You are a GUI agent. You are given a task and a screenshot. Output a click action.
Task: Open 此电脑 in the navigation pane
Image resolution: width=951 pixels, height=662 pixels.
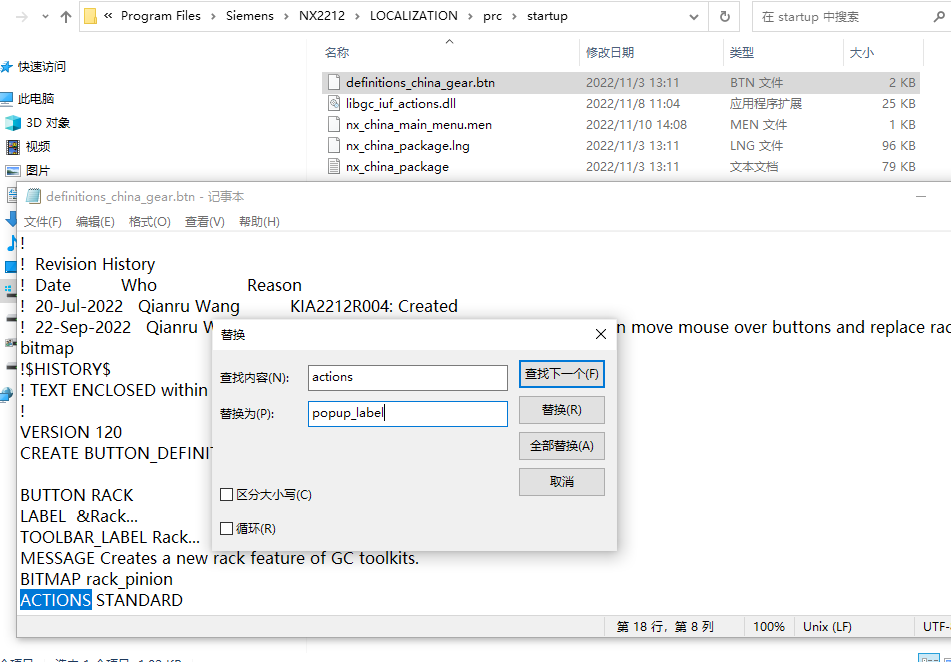pos(36,99)
